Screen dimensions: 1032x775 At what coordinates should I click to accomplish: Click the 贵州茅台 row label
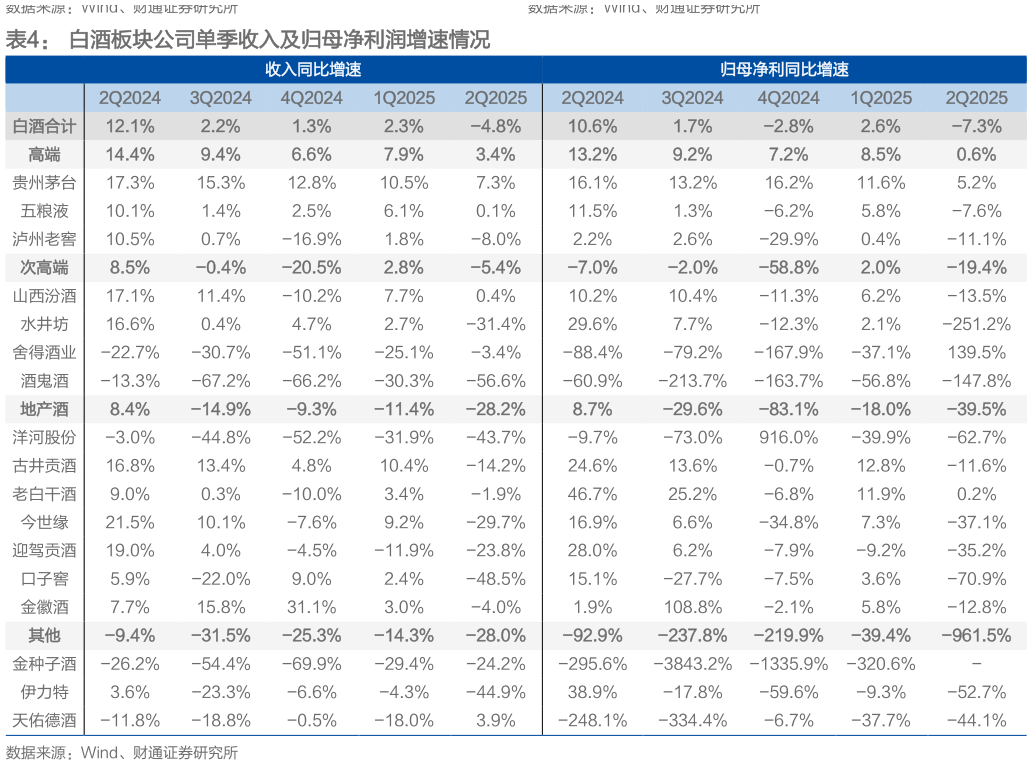click(x=44, y=183)
